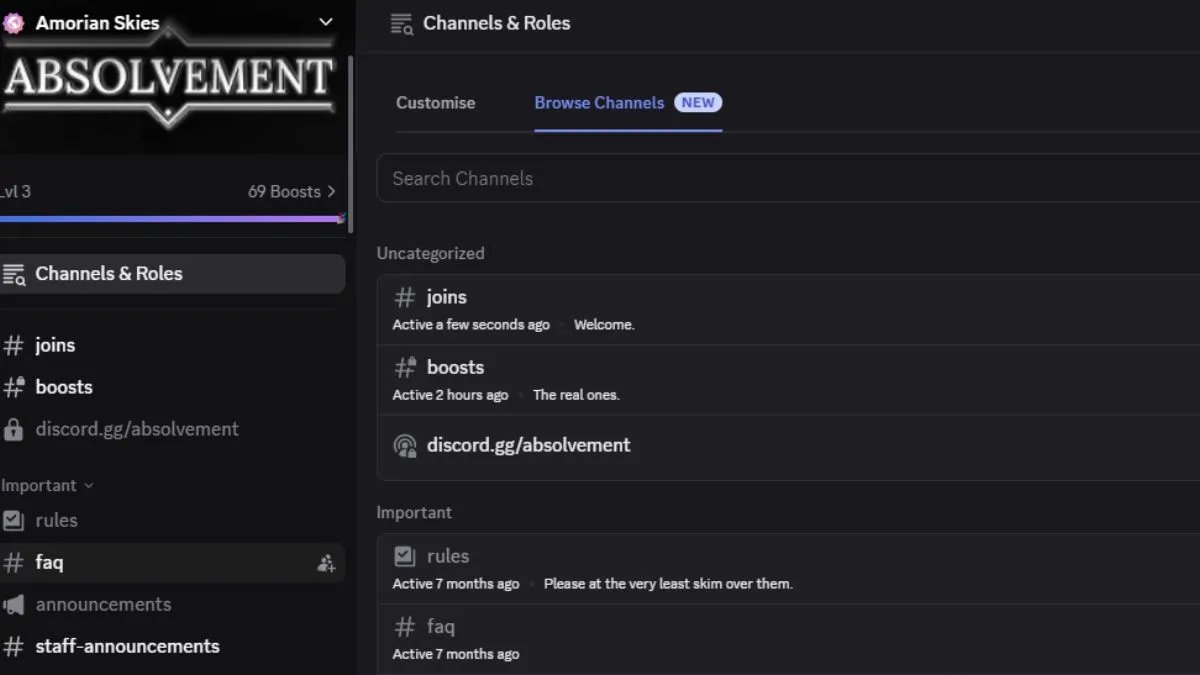The width and height of the screenshot is (1200, 675).
Task: Click the locked discord.gg/absolvement channel lock icon
Action: click(x=16, y=429)
